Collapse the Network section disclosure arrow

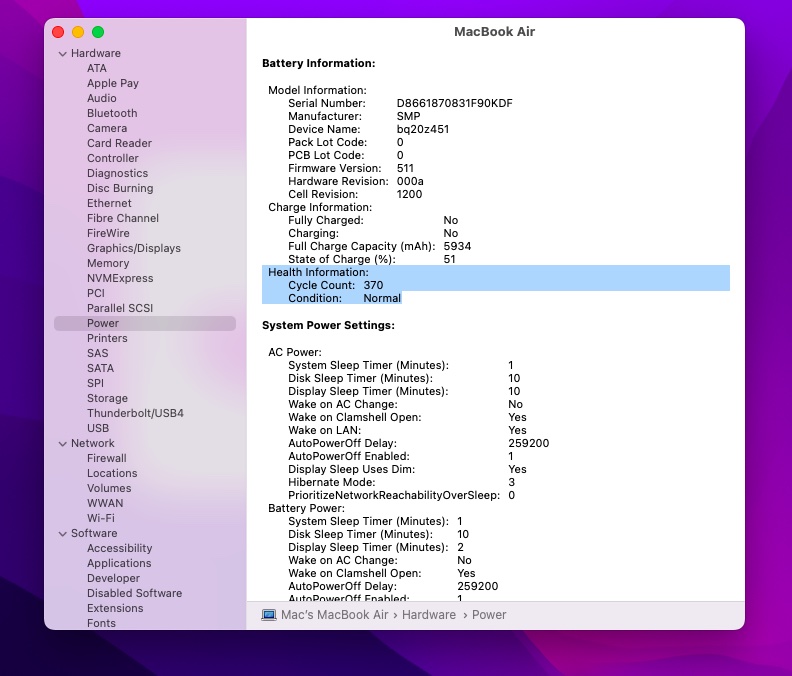coord(62,444)
